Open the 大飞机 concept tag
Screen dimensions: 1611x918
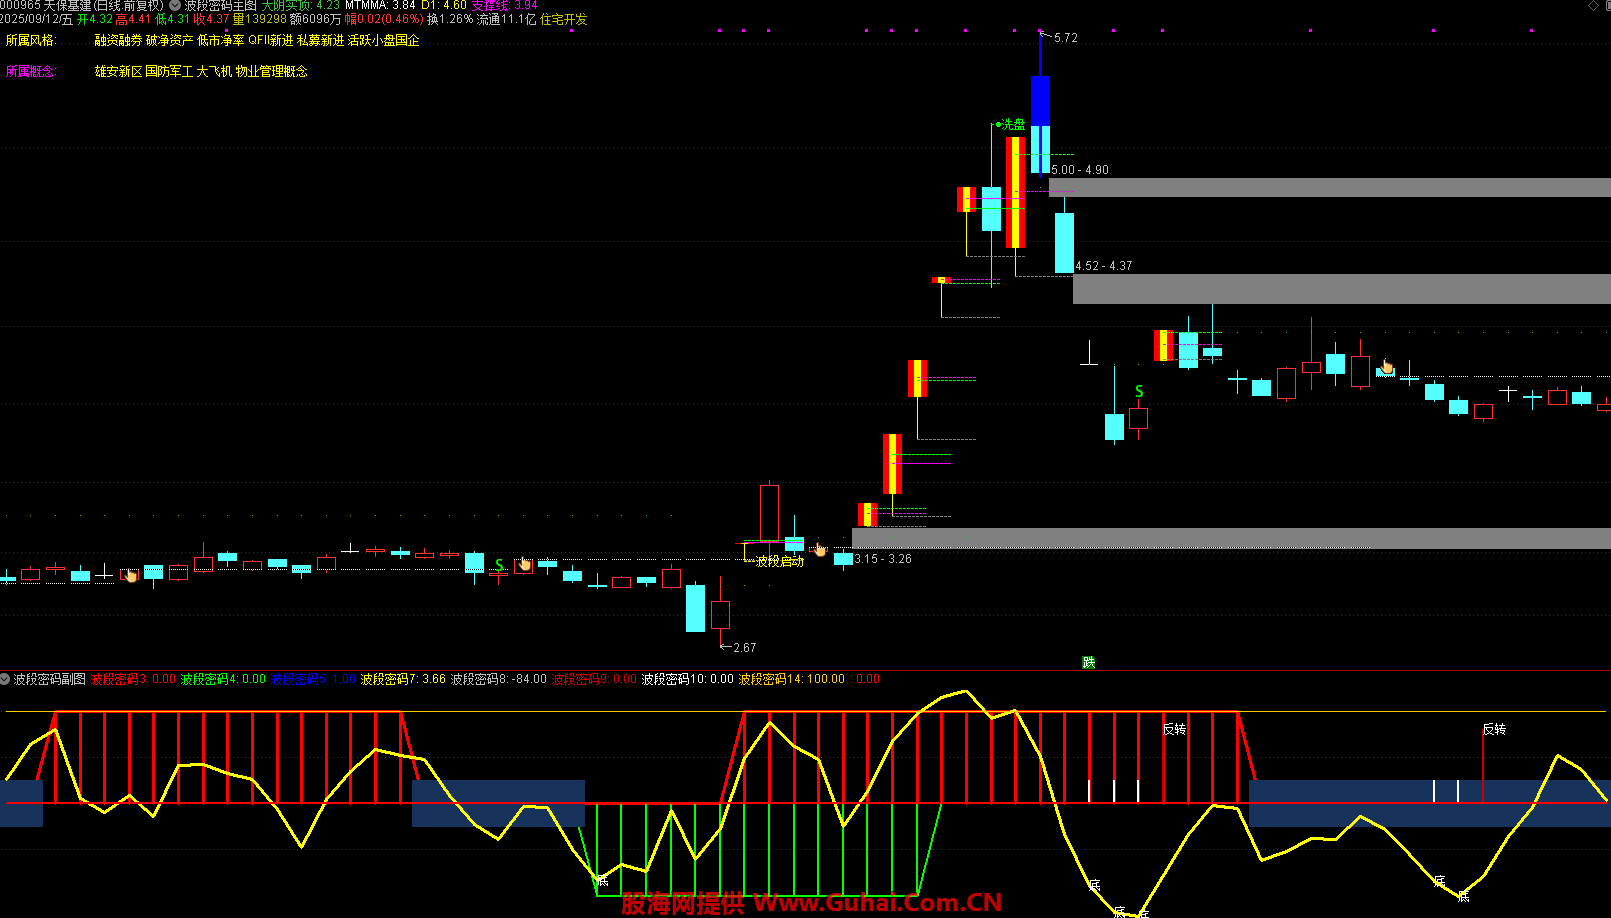click(214, 71)
